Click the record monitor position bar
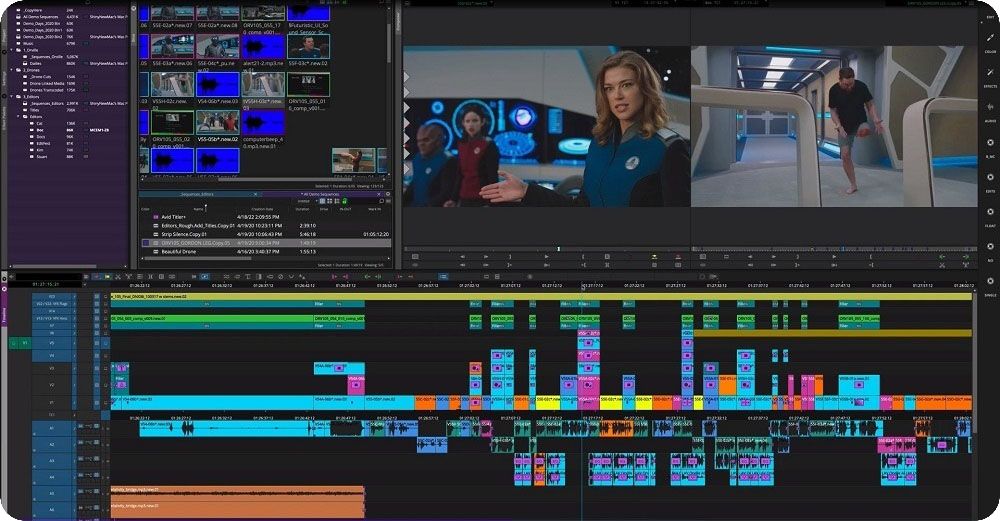 click(x=832, y=247)
